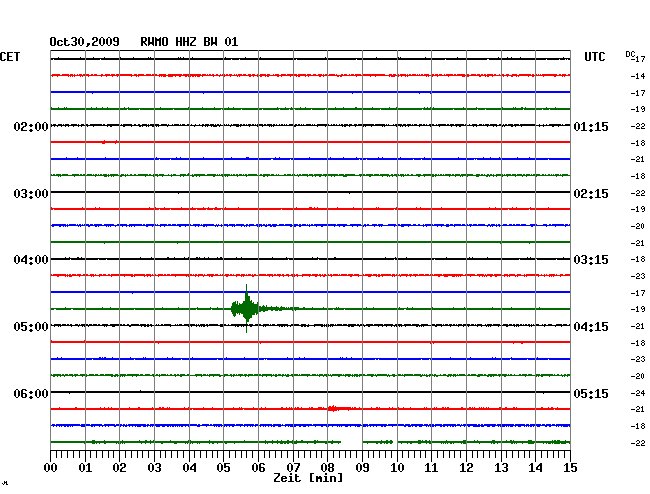Click the "UTC" timezone label
The width and height of the screenshot is (650, 494).
[594, 57]
